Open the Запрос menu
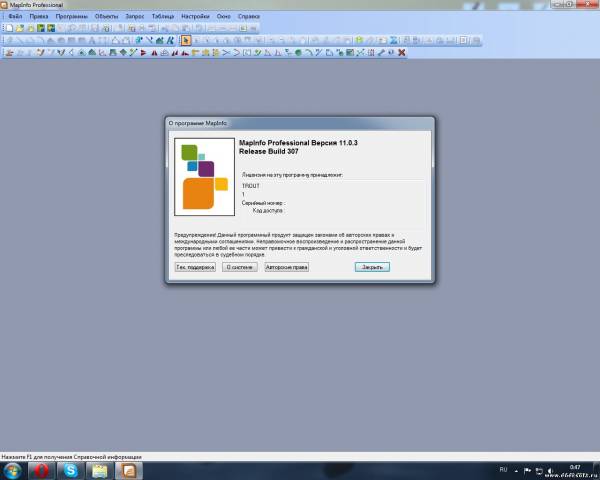 coord(135,16)
